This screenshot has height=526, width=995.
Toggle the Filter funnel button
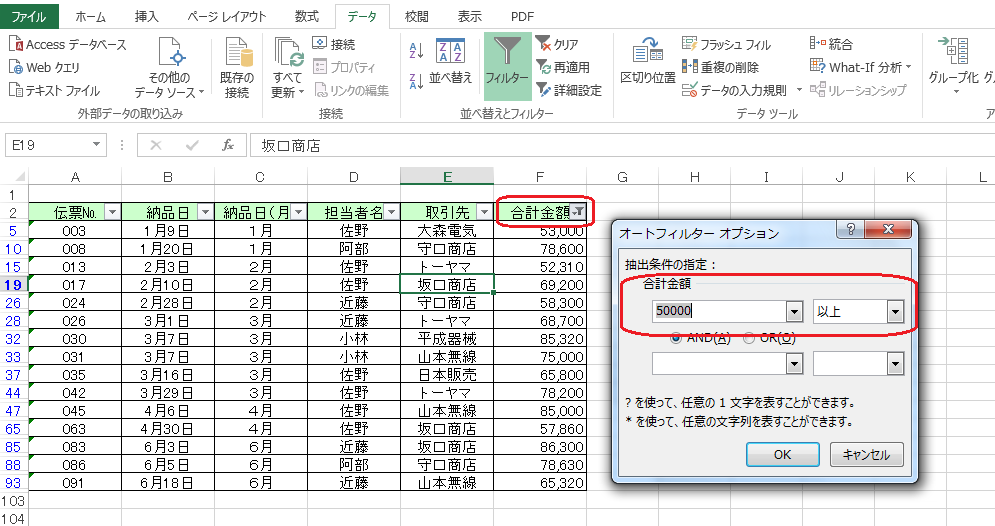click(507, 67)
